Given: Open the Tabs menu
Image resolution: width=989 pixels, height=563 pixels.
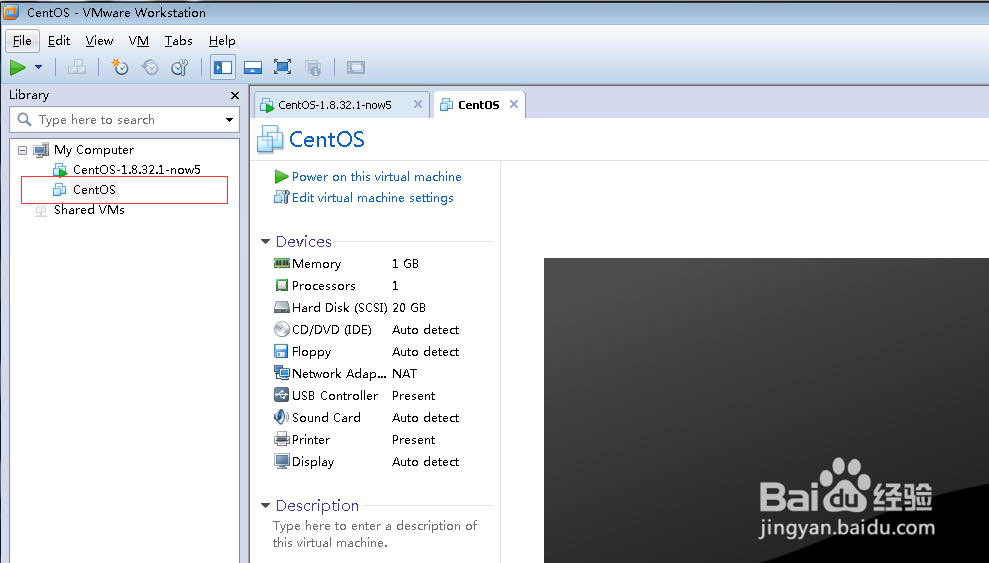Looking at the screenshot, I should tap(178, 41).
